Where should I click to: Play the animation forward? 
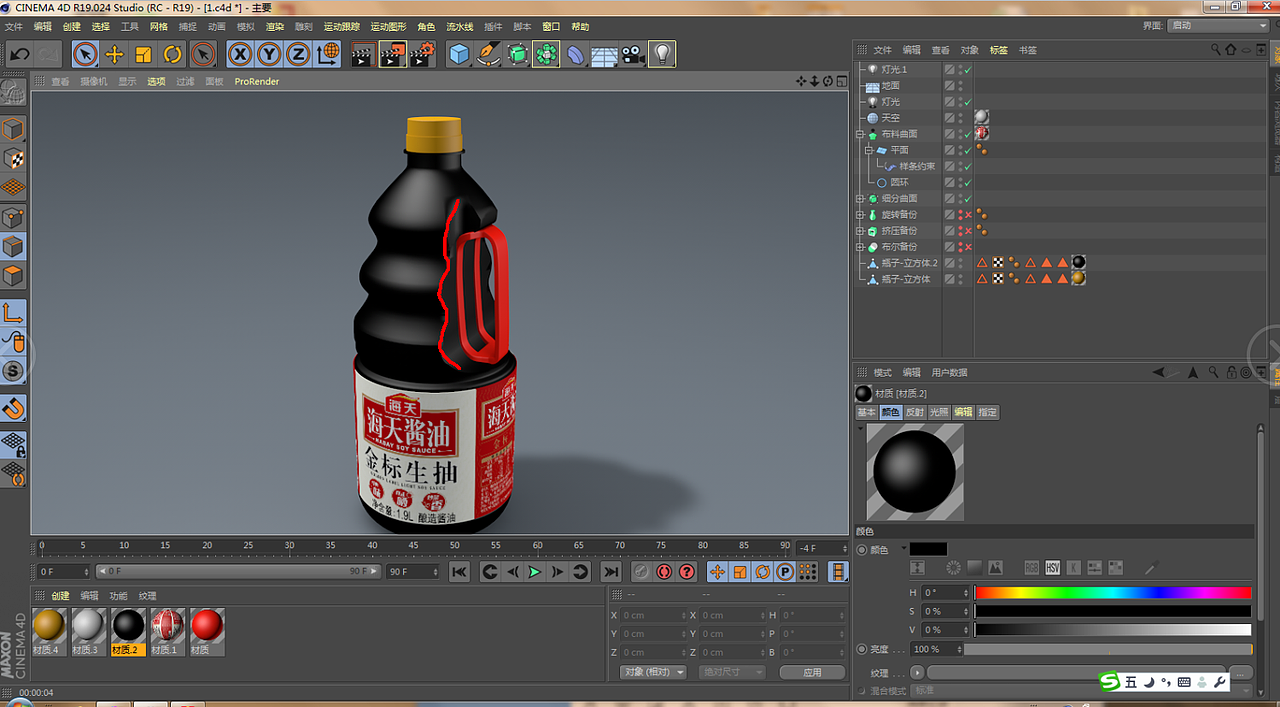pyautogui.click(x=535, y=571)
